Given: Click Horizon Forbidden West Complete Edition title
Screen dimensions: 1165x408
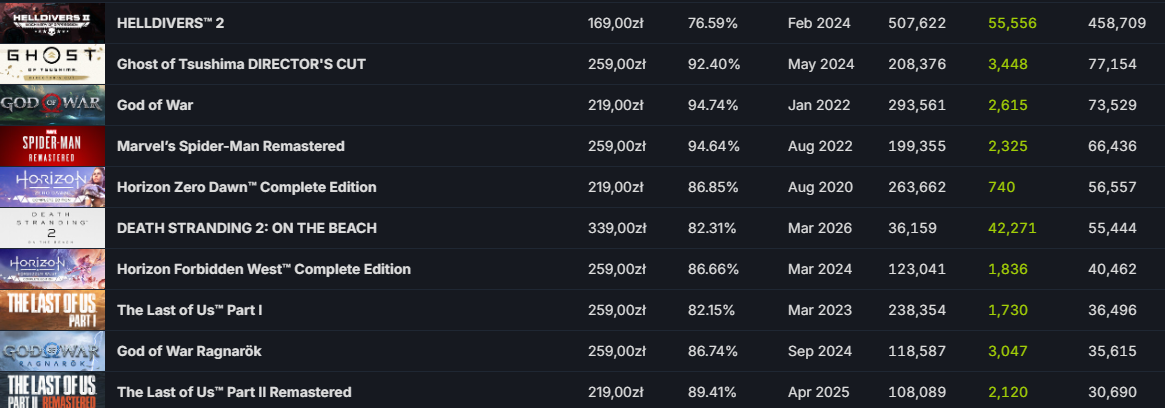Looking at the screenshot, I should coord(263,269).
